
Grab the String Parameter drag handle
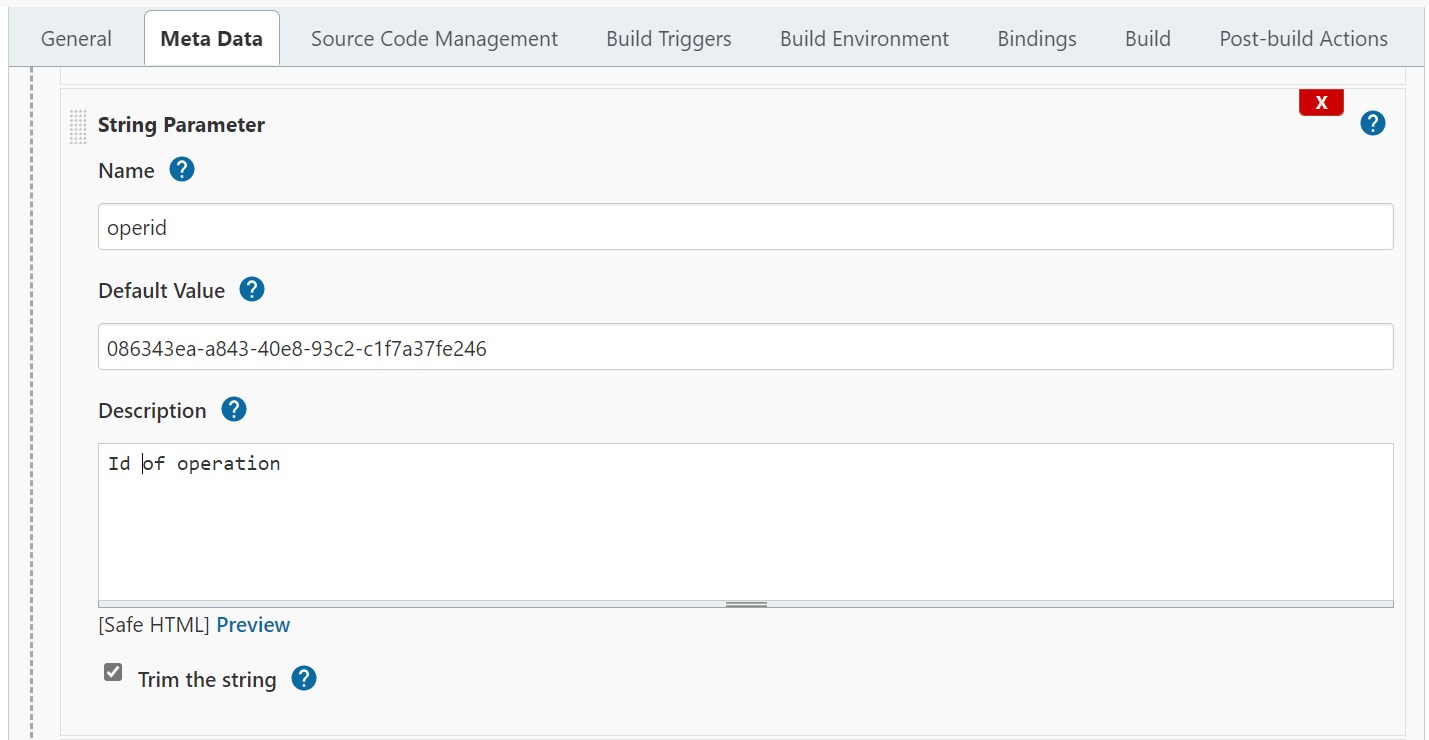click(78, 126)
